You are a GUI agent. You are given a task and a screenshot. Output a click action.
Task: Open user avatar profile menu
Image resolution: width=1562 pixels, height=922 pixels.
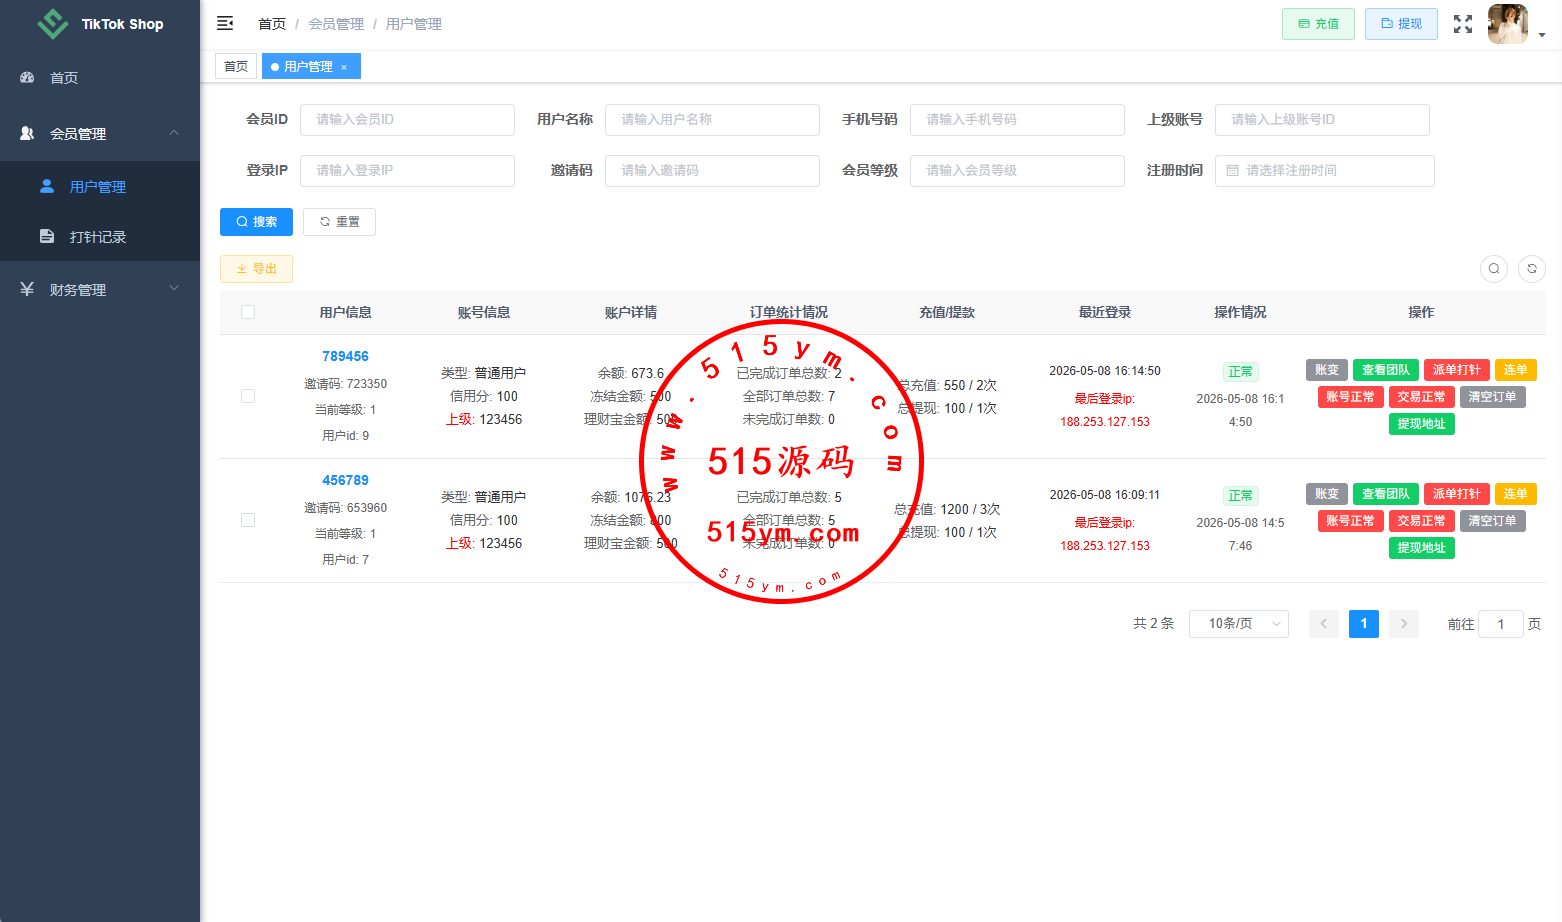click(1508, 24)
